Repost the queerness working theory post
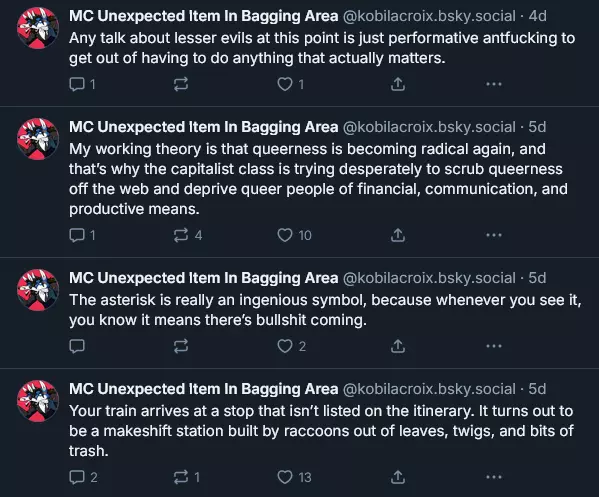Image resolution: width=599 pixels, height=497 pixels. (x=187, y=235)
